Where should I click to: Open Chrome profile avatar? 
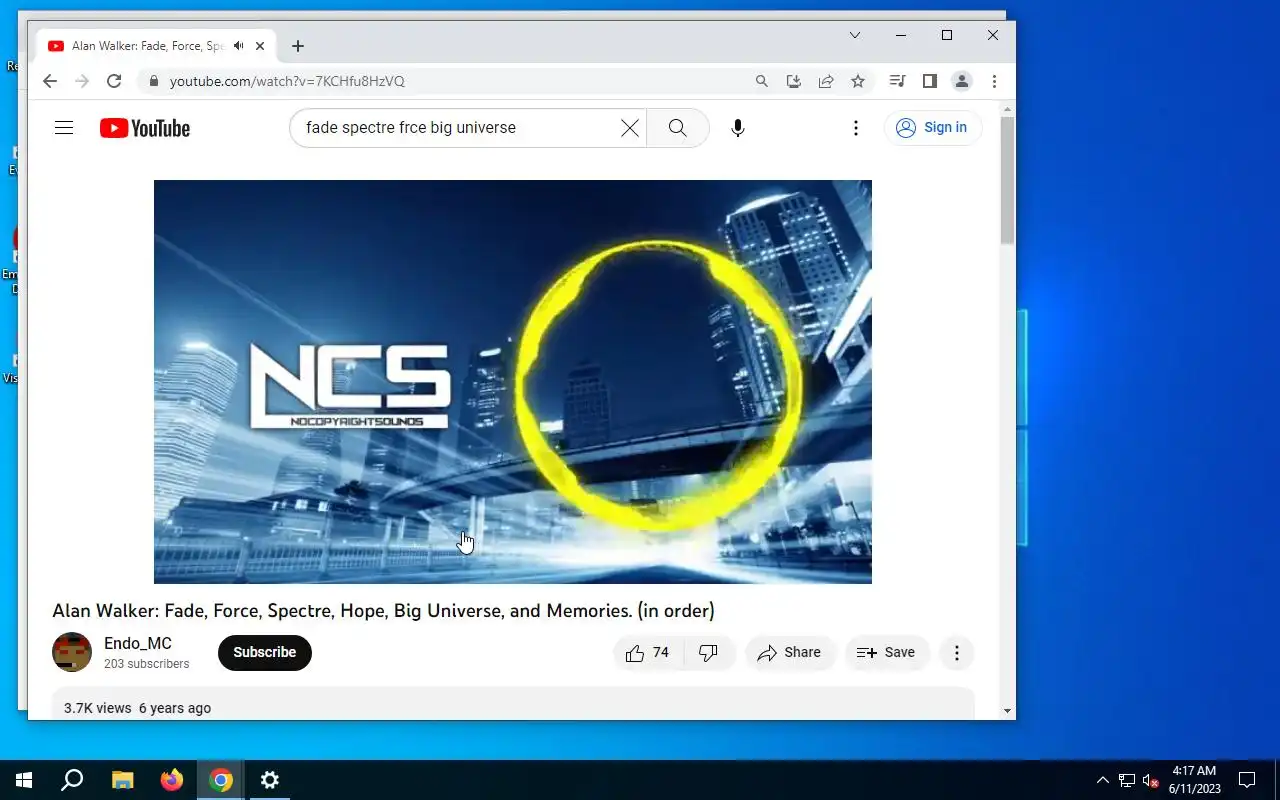pos(962,81)
